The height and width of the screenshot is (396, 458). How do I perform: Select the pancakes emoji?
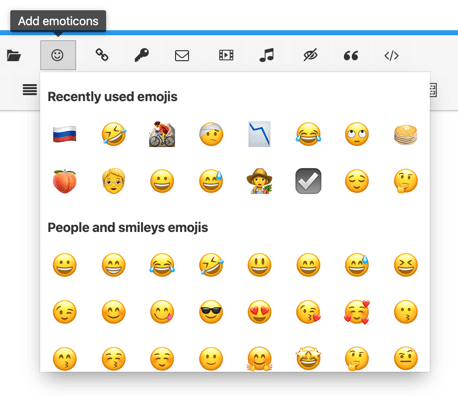[405, 134]
